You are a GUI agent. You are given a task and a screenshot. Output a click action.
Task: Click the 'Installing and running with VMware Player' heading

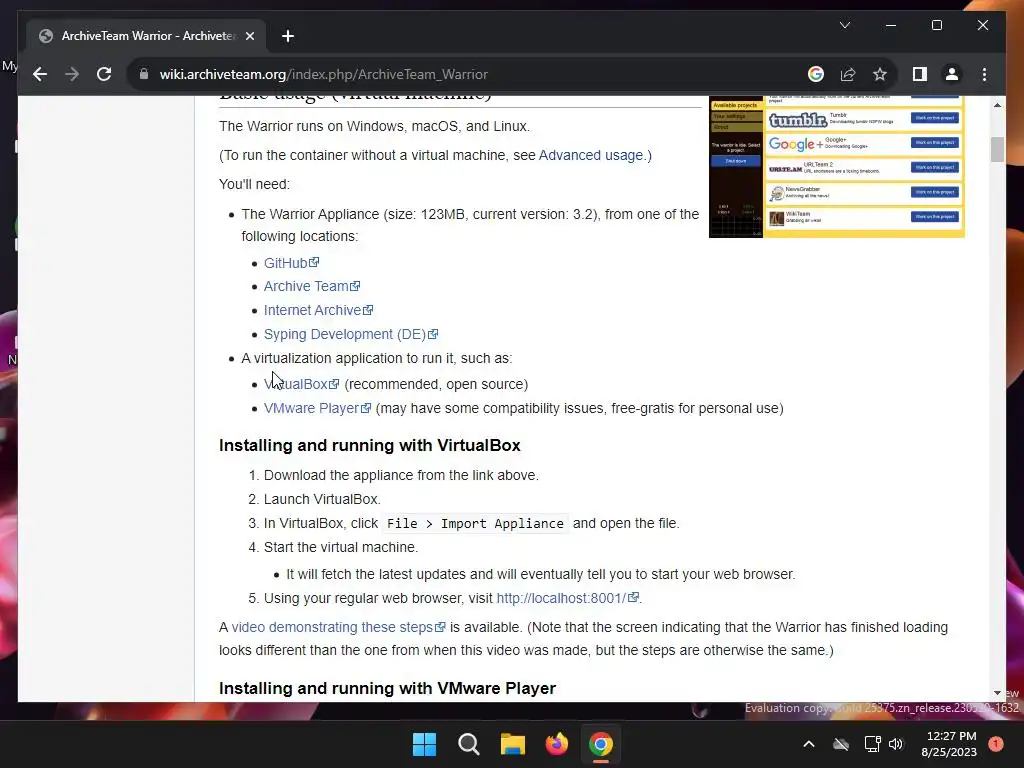(387, 688)
